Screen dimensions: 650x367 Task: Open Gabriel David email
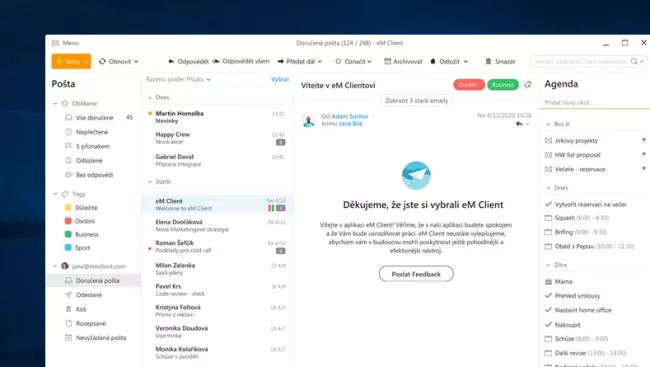pyautogui.click(x=217, y=160)
